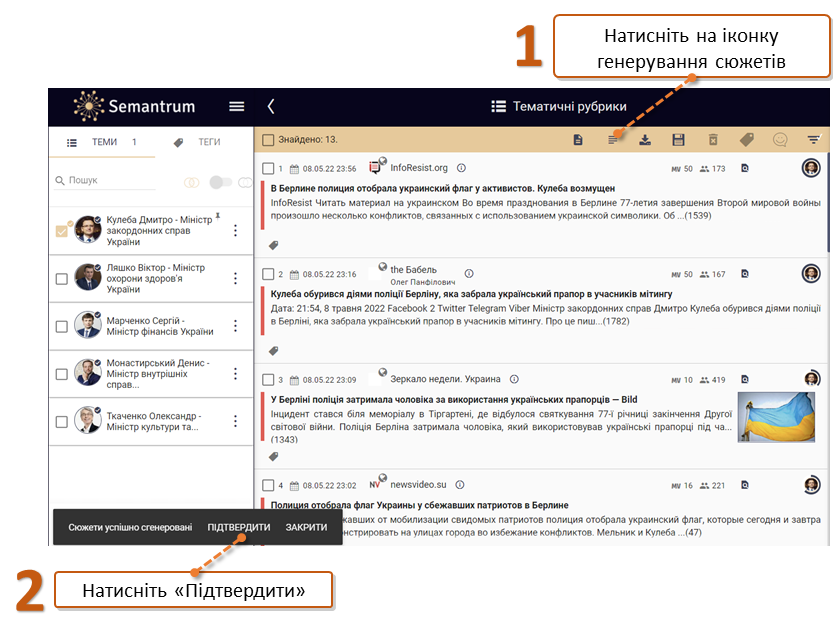Select the checkbox for article 2
This screenshot has width=833, height=621.
[268, 274]
